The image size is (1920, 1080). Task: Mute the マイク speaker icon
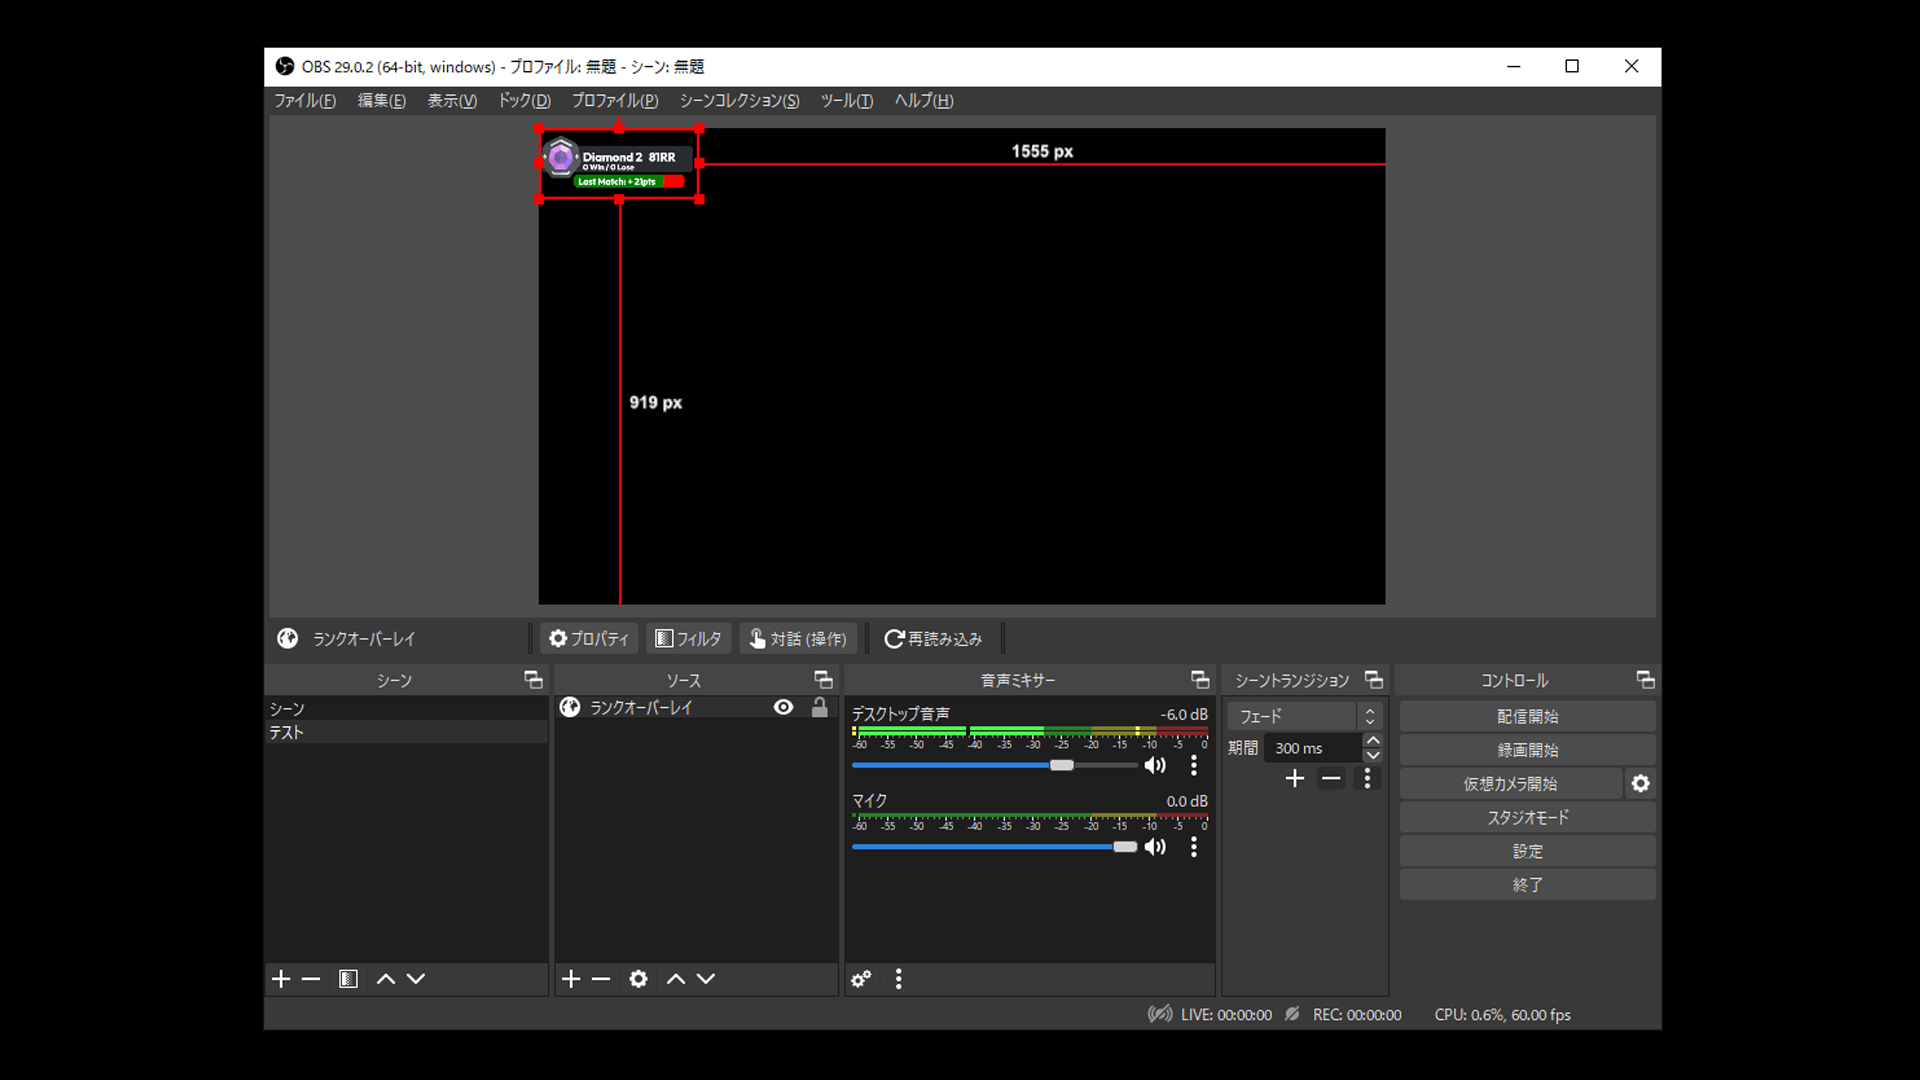pyautogui.click(x=1155, y=847)
